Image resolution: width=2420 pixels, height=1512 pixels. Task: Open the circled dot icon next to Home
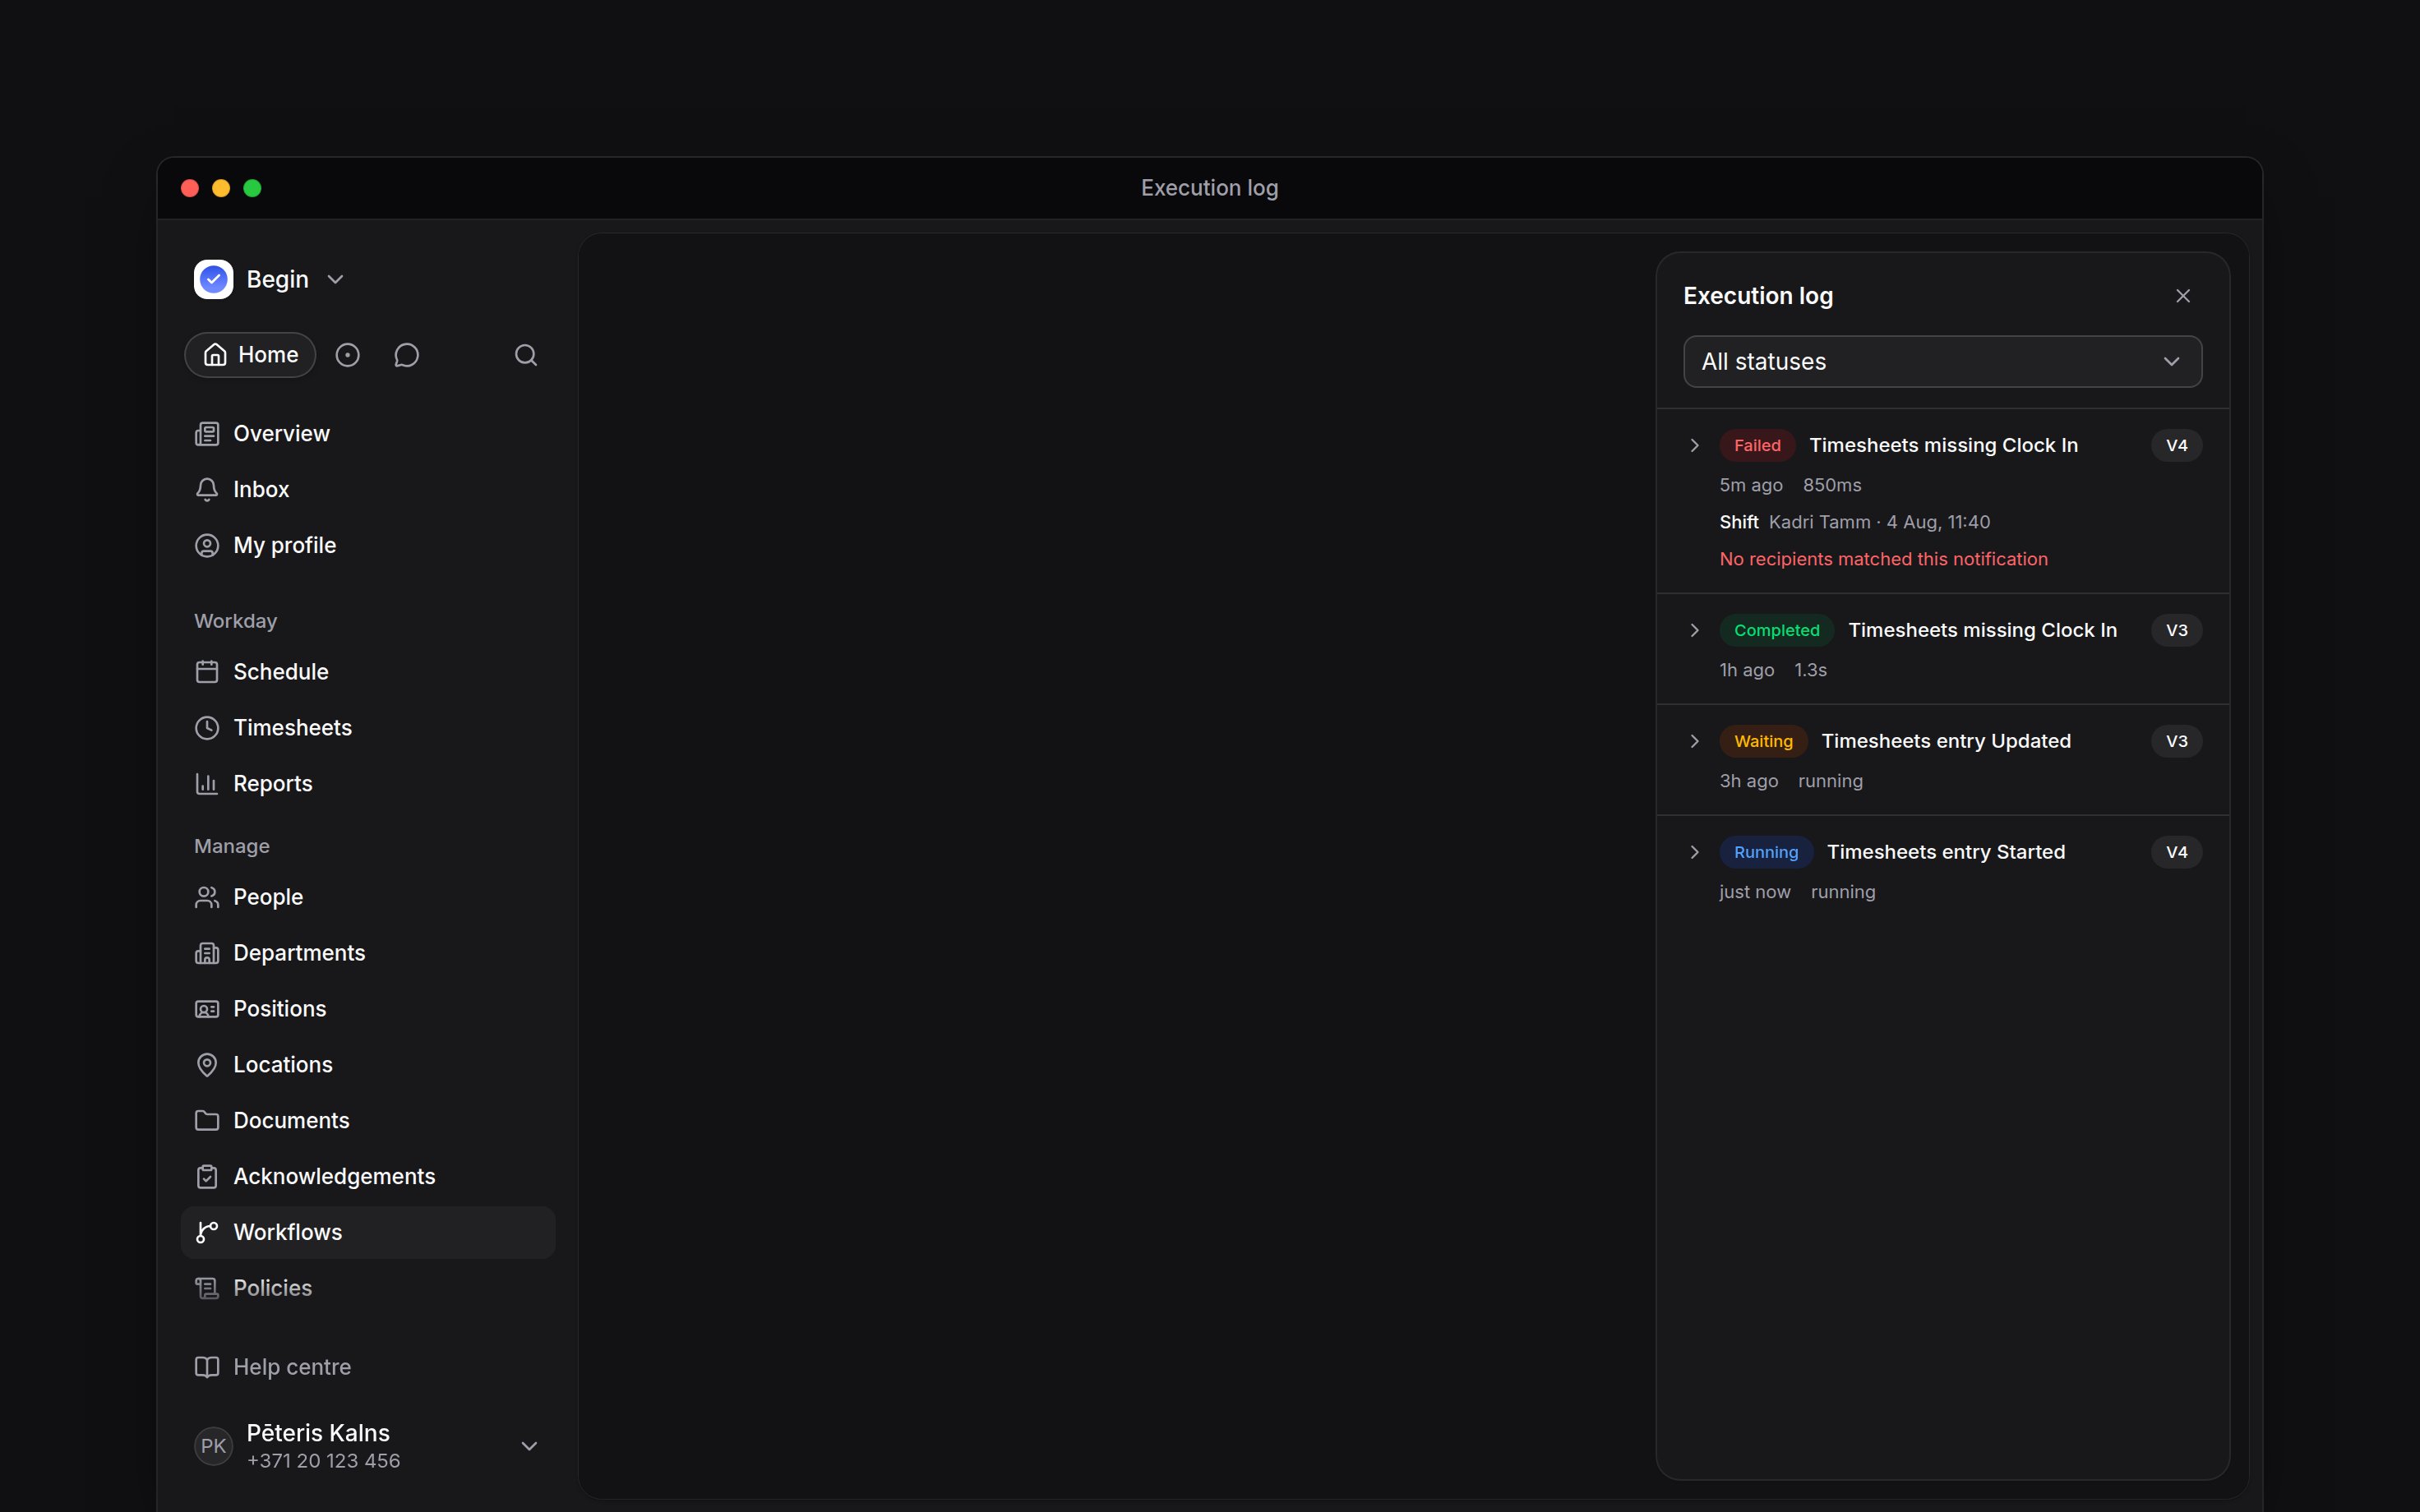(347, 355)
